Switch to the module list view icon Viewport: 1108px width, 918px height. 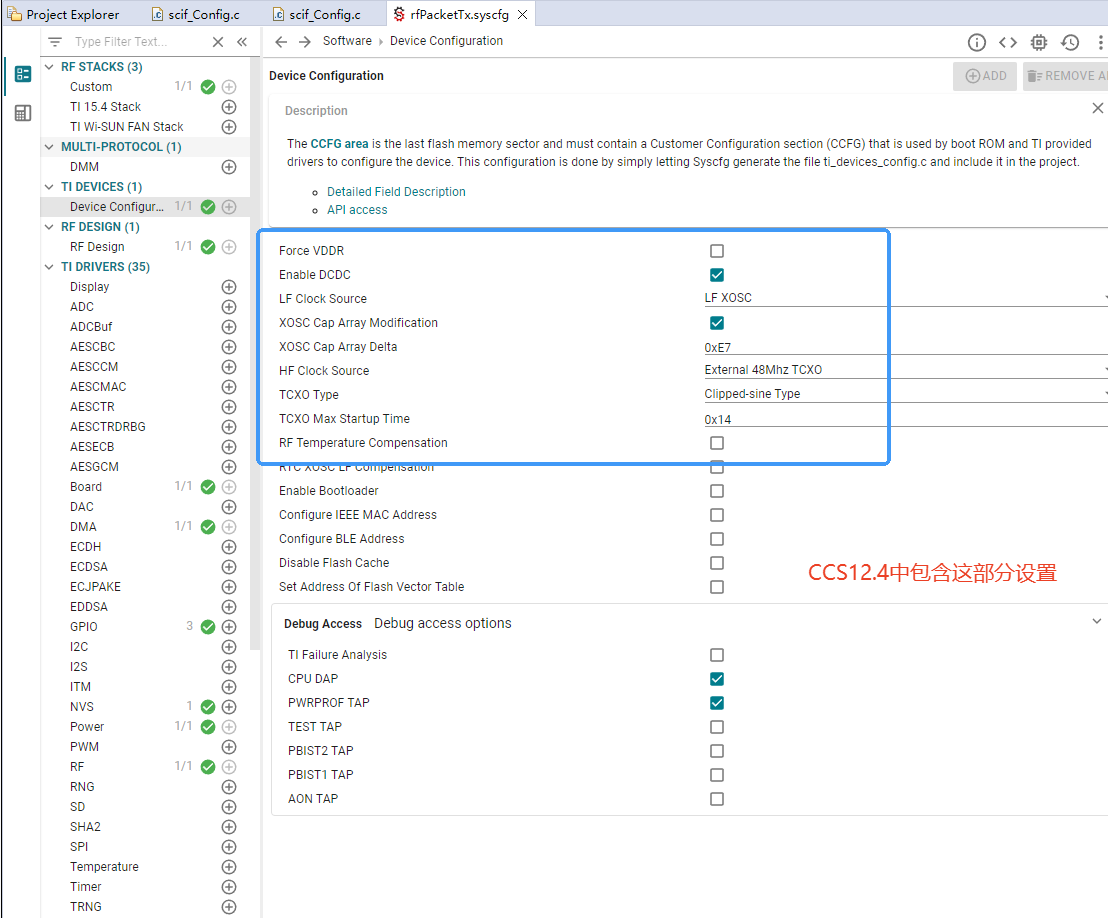(23, 73)
